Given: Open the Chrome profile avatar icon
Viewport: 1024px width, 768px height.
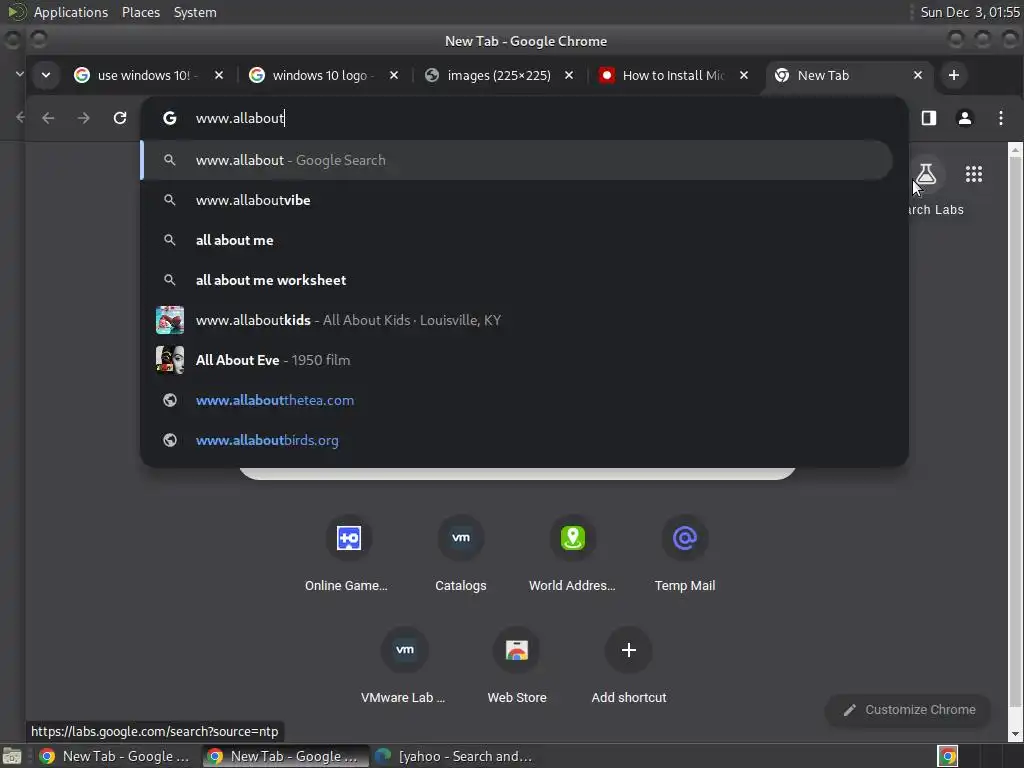Looking at the screenshot, I should 965,118.
